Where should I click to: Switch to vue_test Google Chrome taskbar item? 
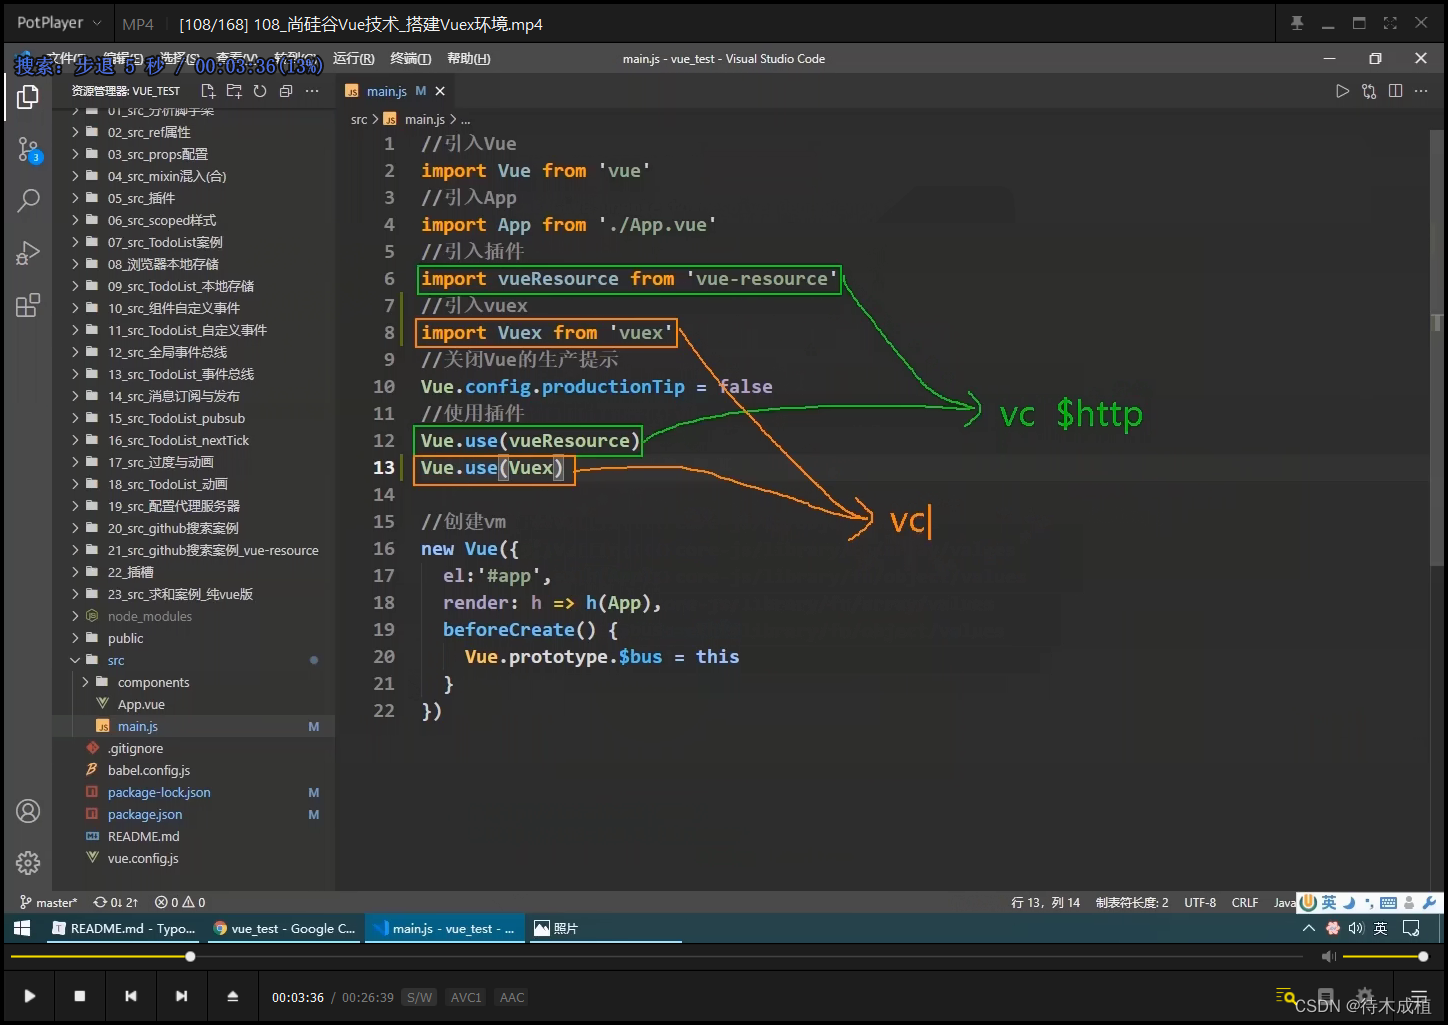pos(285,928)
